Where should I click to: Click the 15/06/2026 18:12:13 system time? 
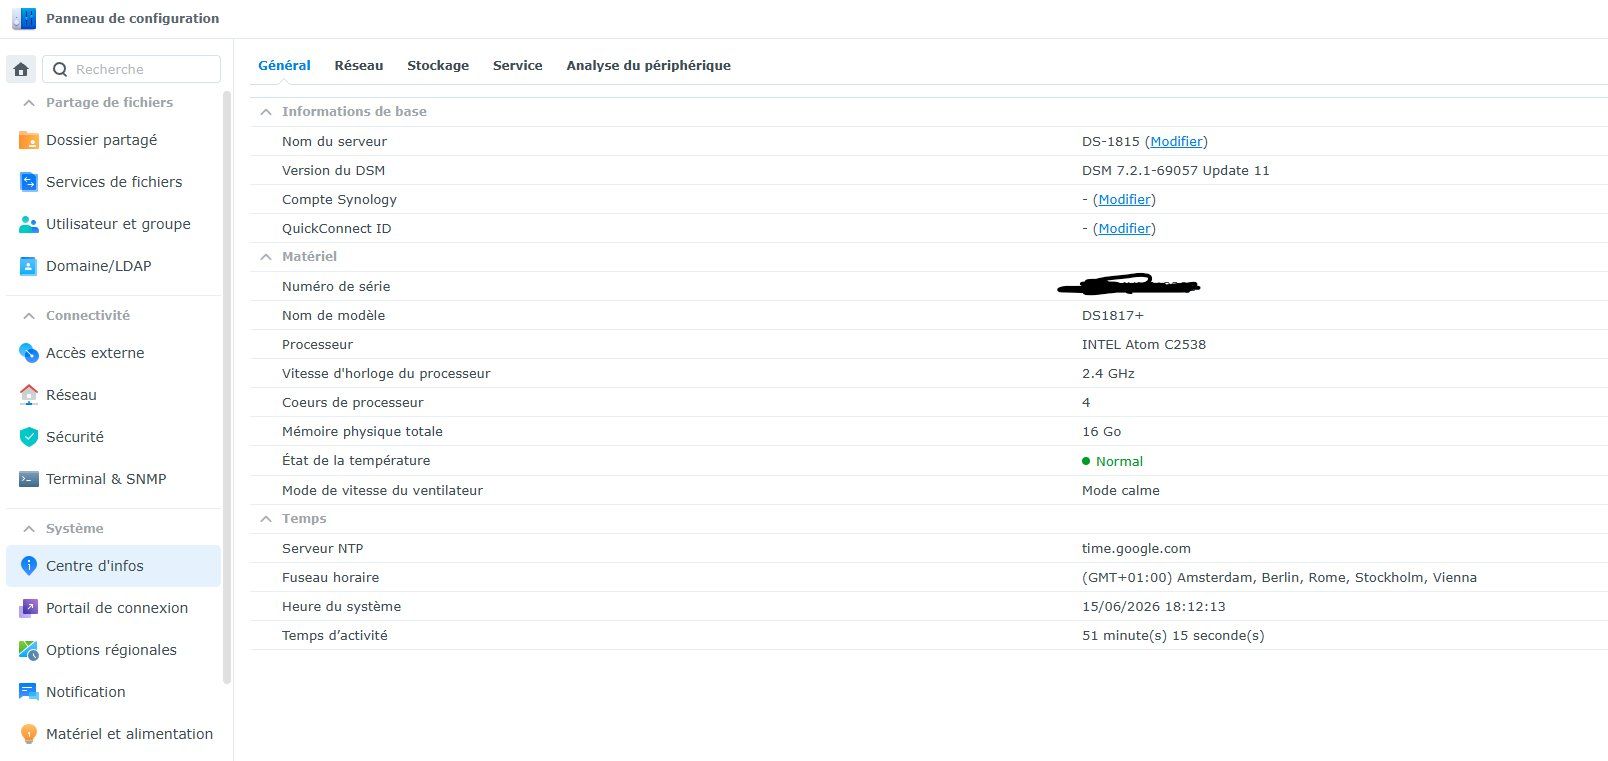(1153, 606)
